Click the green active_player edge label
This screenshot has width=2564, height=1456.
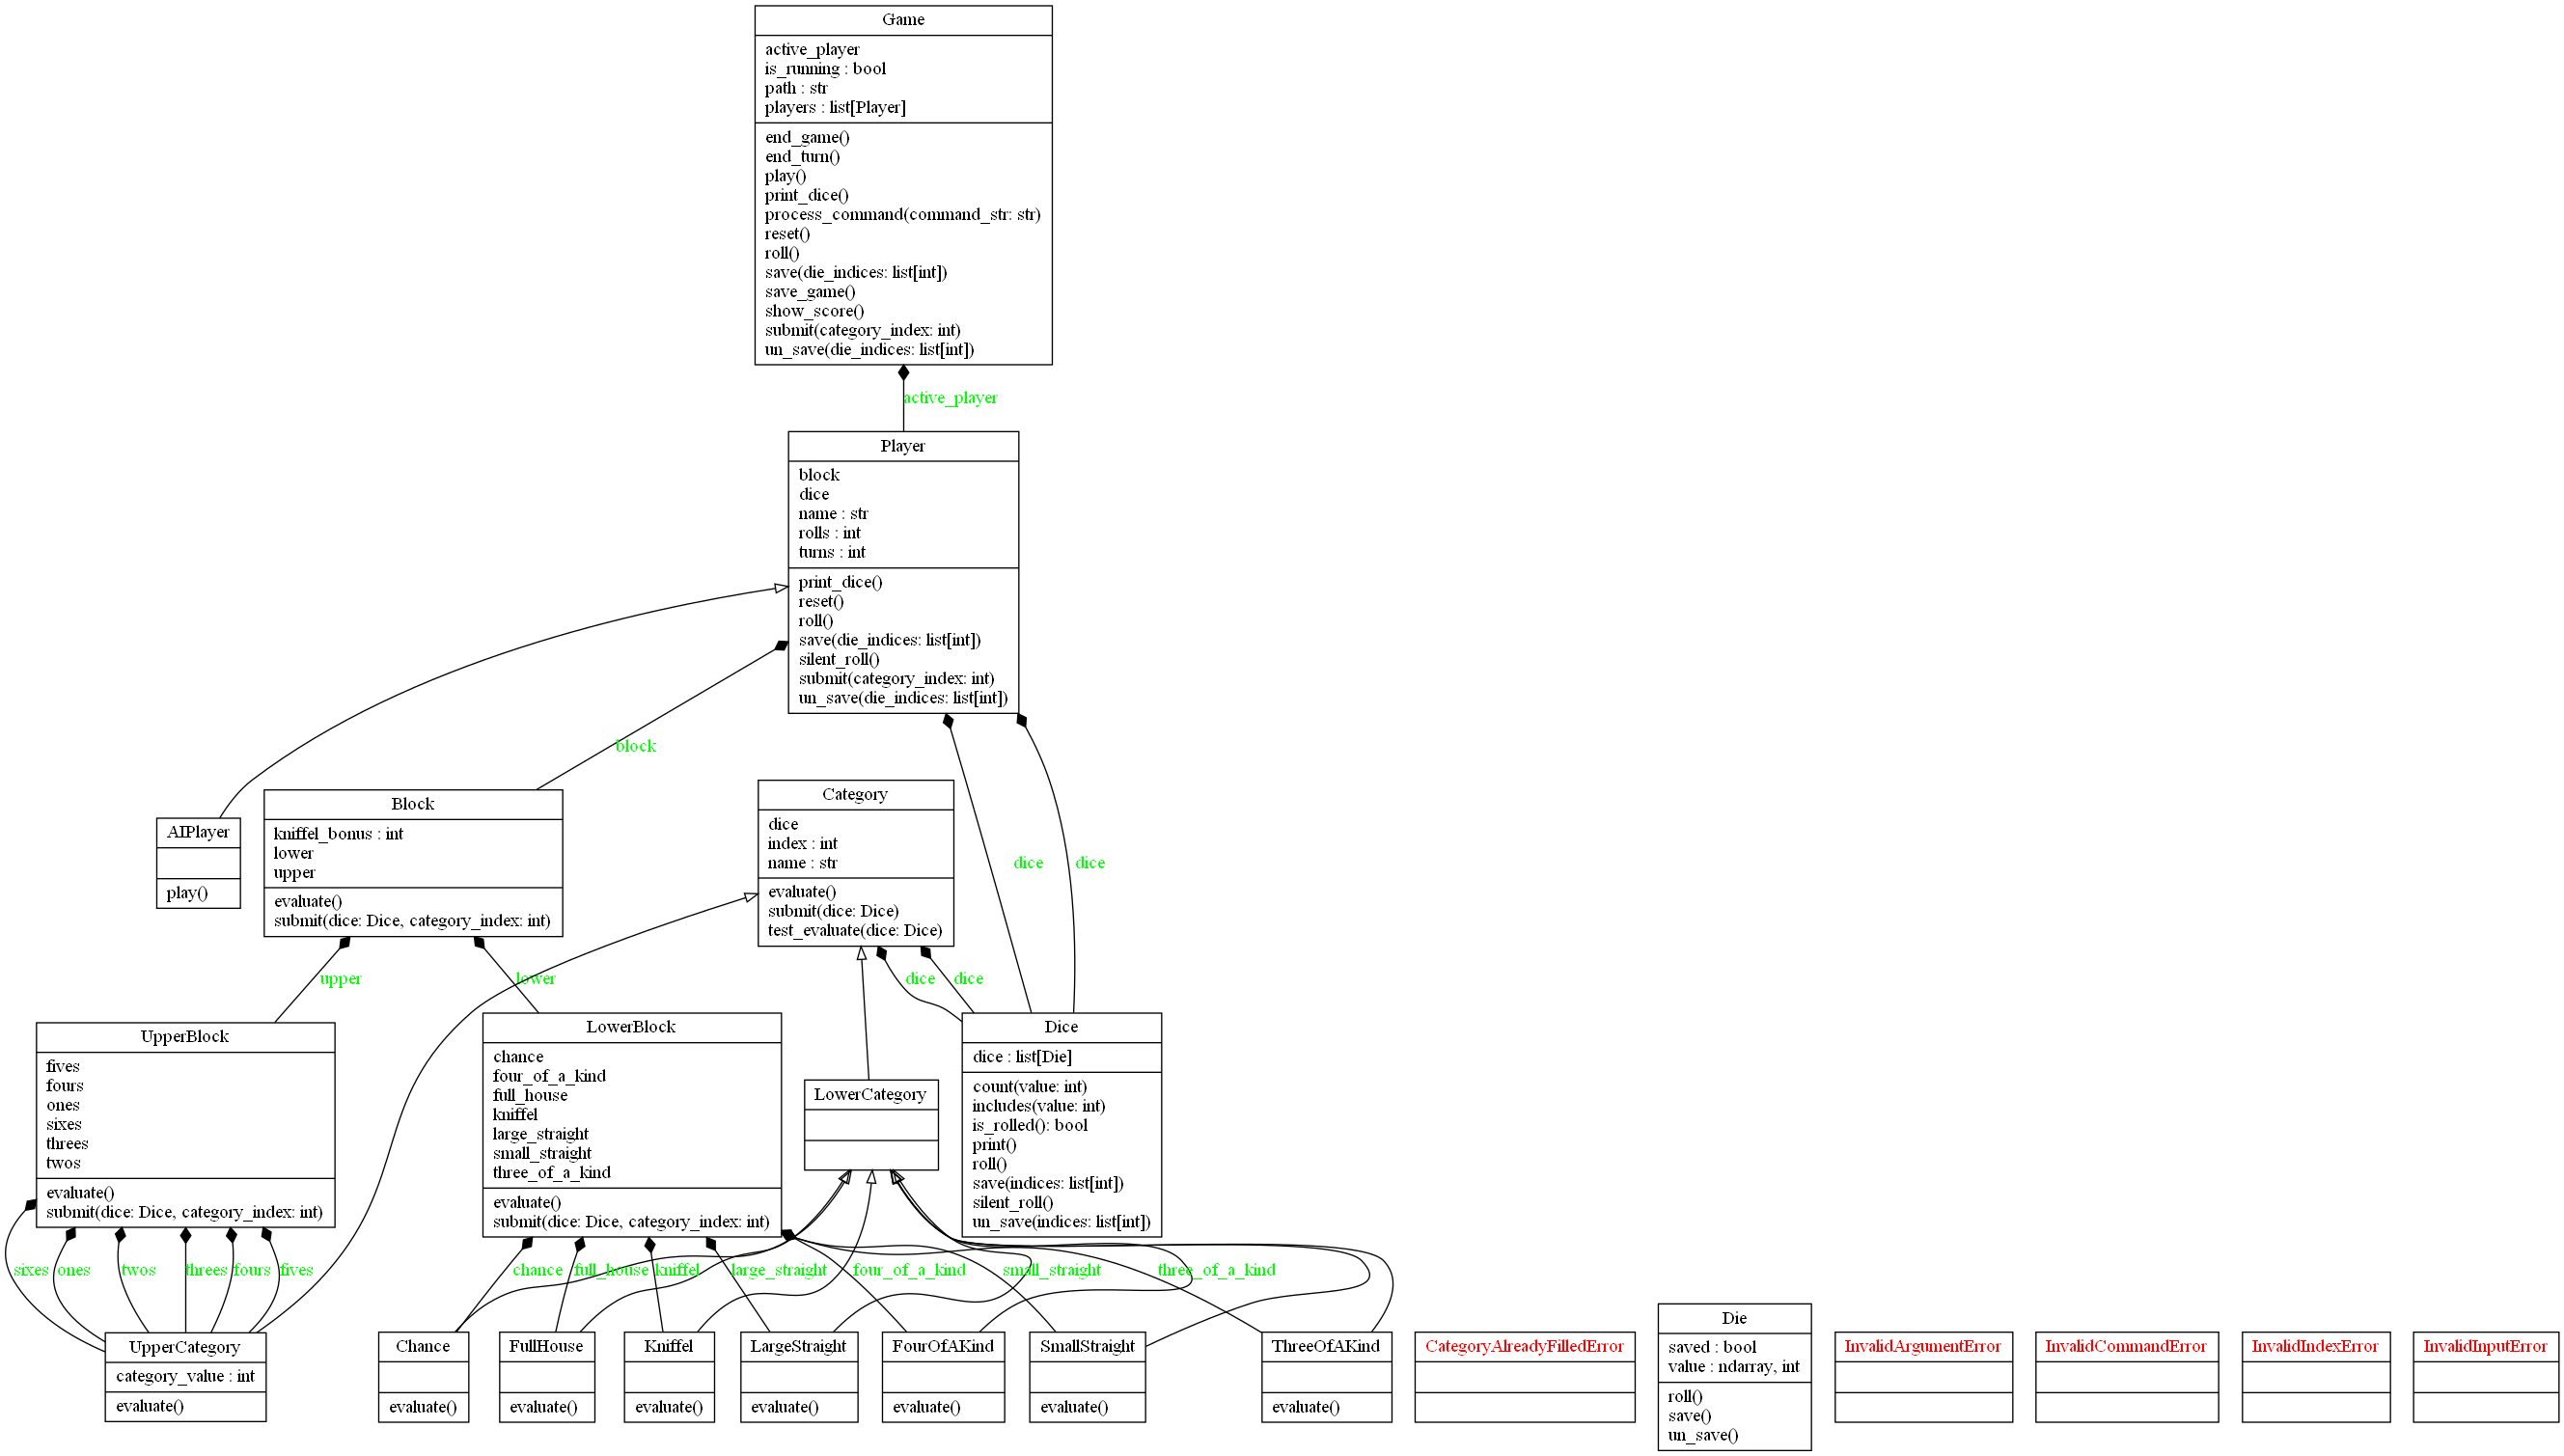click(950, 398)
